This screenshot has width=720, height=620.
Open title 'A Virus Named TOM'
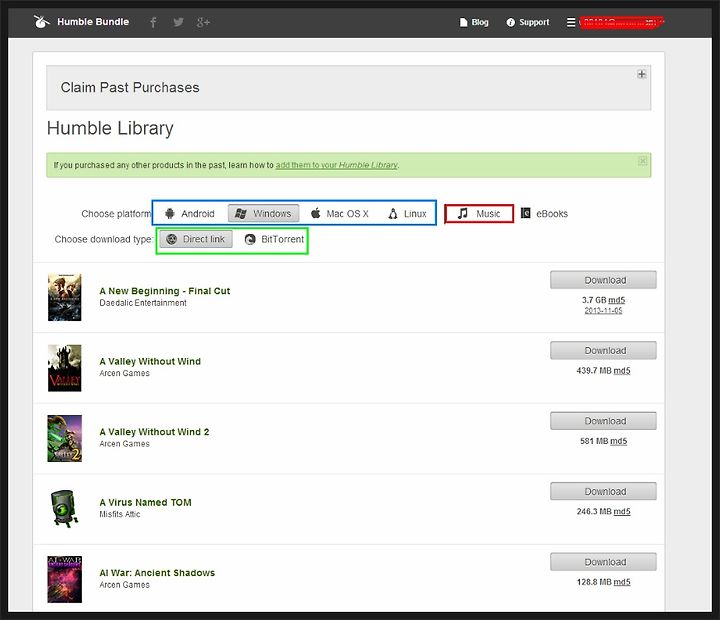146,502
